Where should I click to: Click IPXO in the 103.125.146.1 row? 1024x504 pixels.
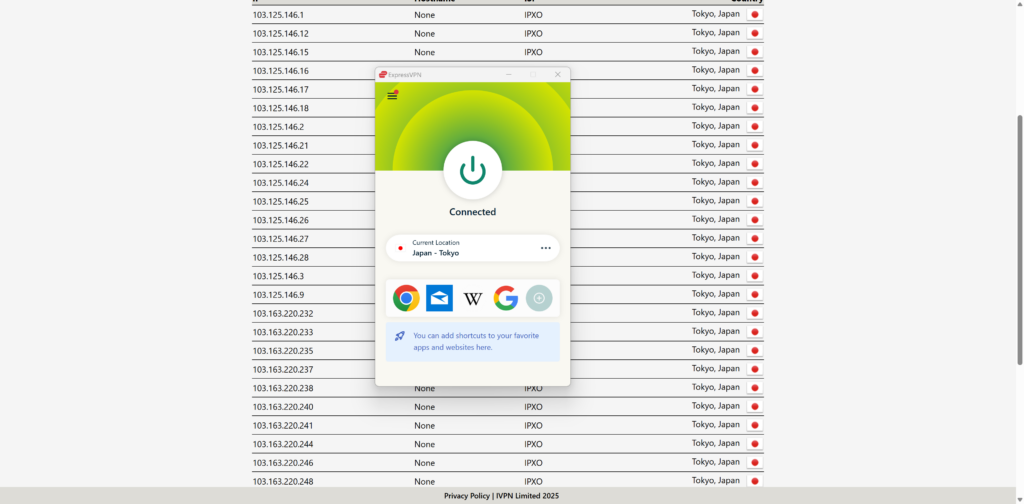[x=533, y=14]
